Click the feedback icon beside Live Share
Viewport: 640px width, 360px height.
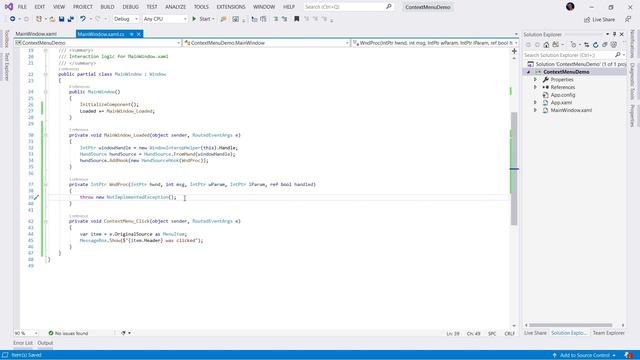(628, 19)
